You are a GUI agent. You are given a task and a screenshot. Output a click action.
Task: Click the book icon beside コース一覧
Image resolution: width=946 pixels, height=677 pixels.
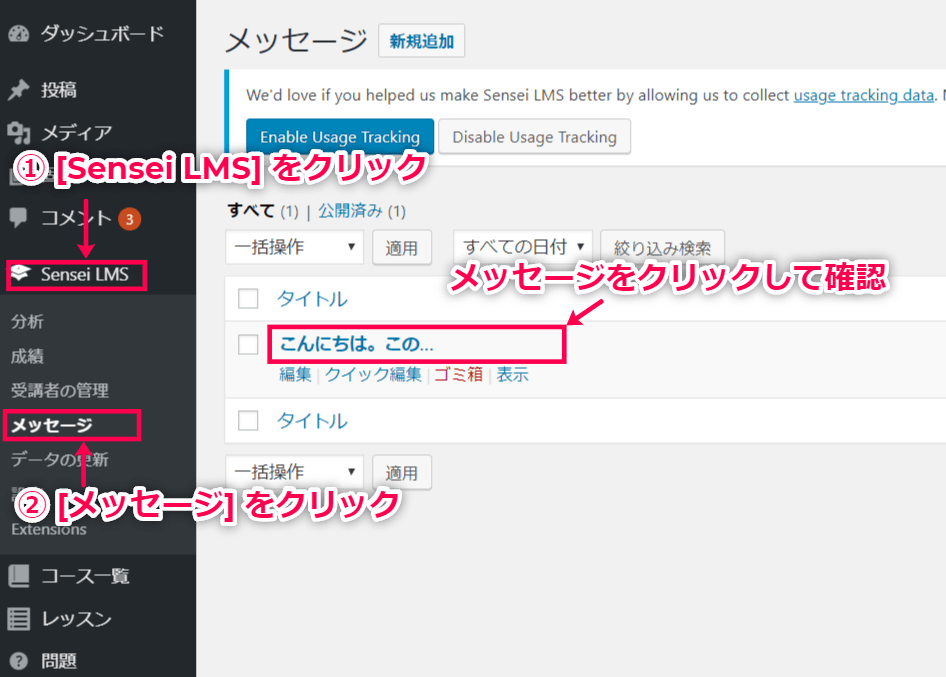click(x=19, y=576)
